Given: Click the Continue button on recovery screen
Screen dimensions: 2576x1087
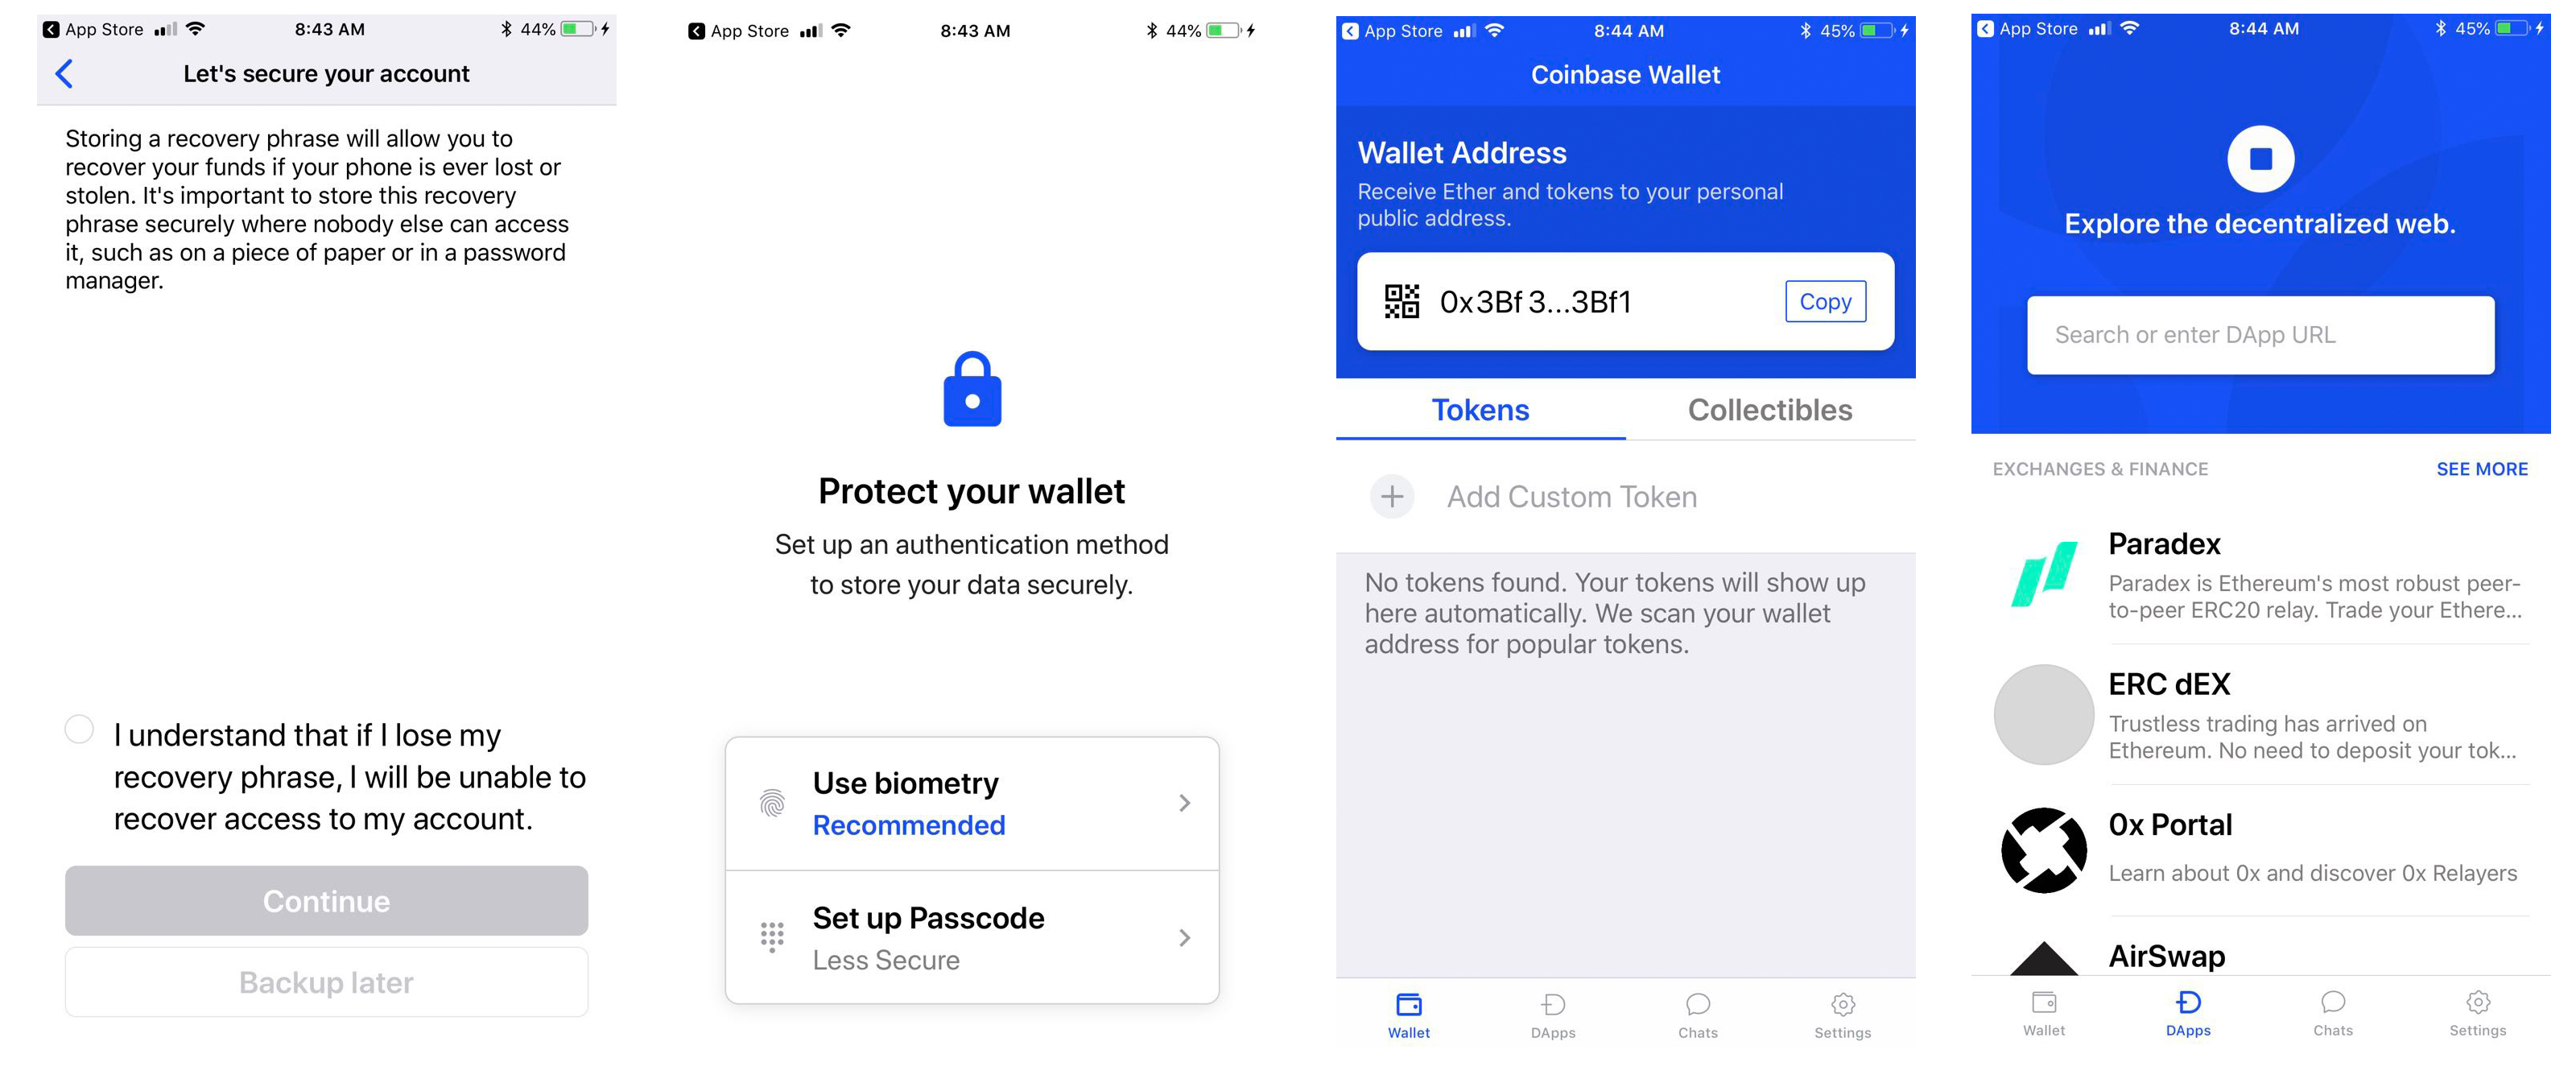Looking at the screenshot, I should point(325,900).
